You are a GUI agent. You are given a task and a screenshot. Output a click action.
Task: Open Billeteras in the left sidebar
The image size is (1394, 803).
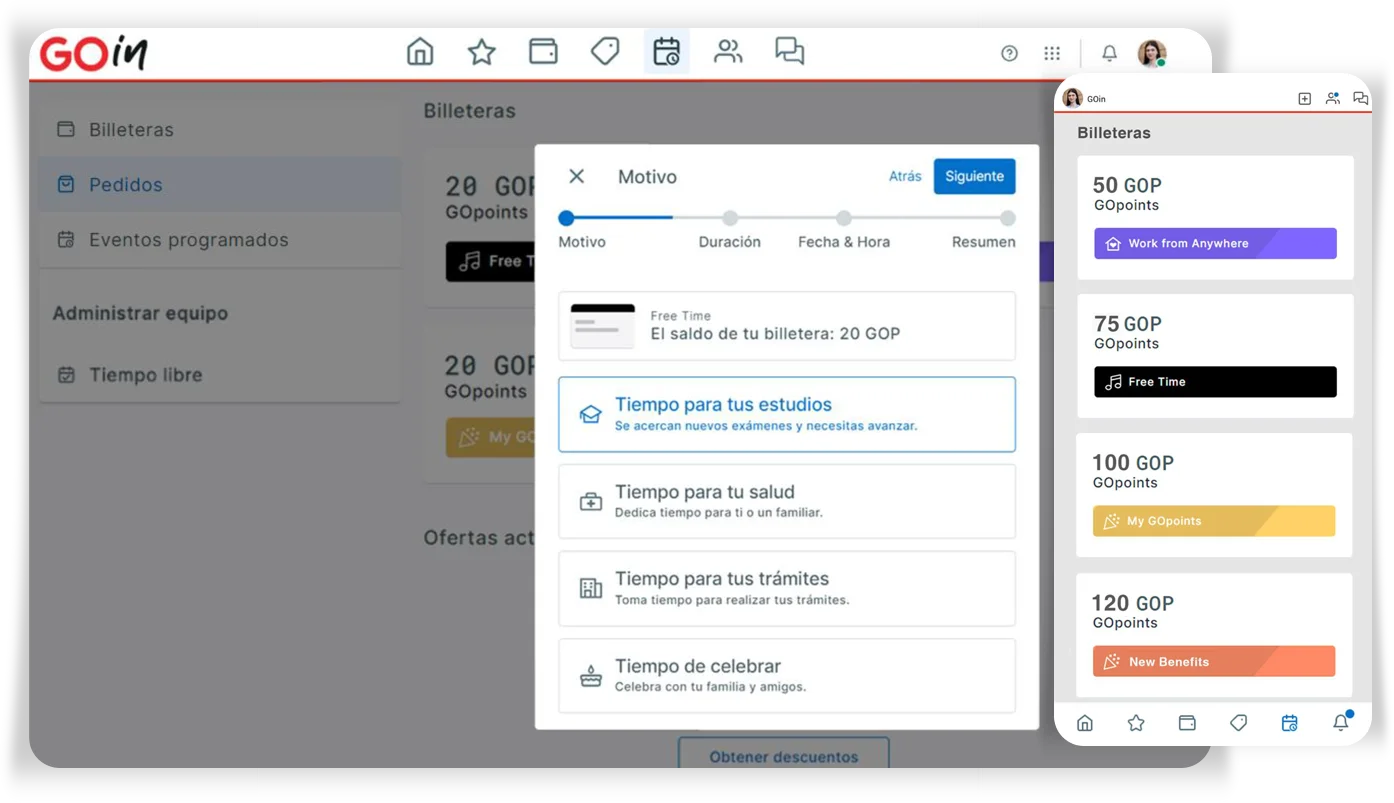220,129
